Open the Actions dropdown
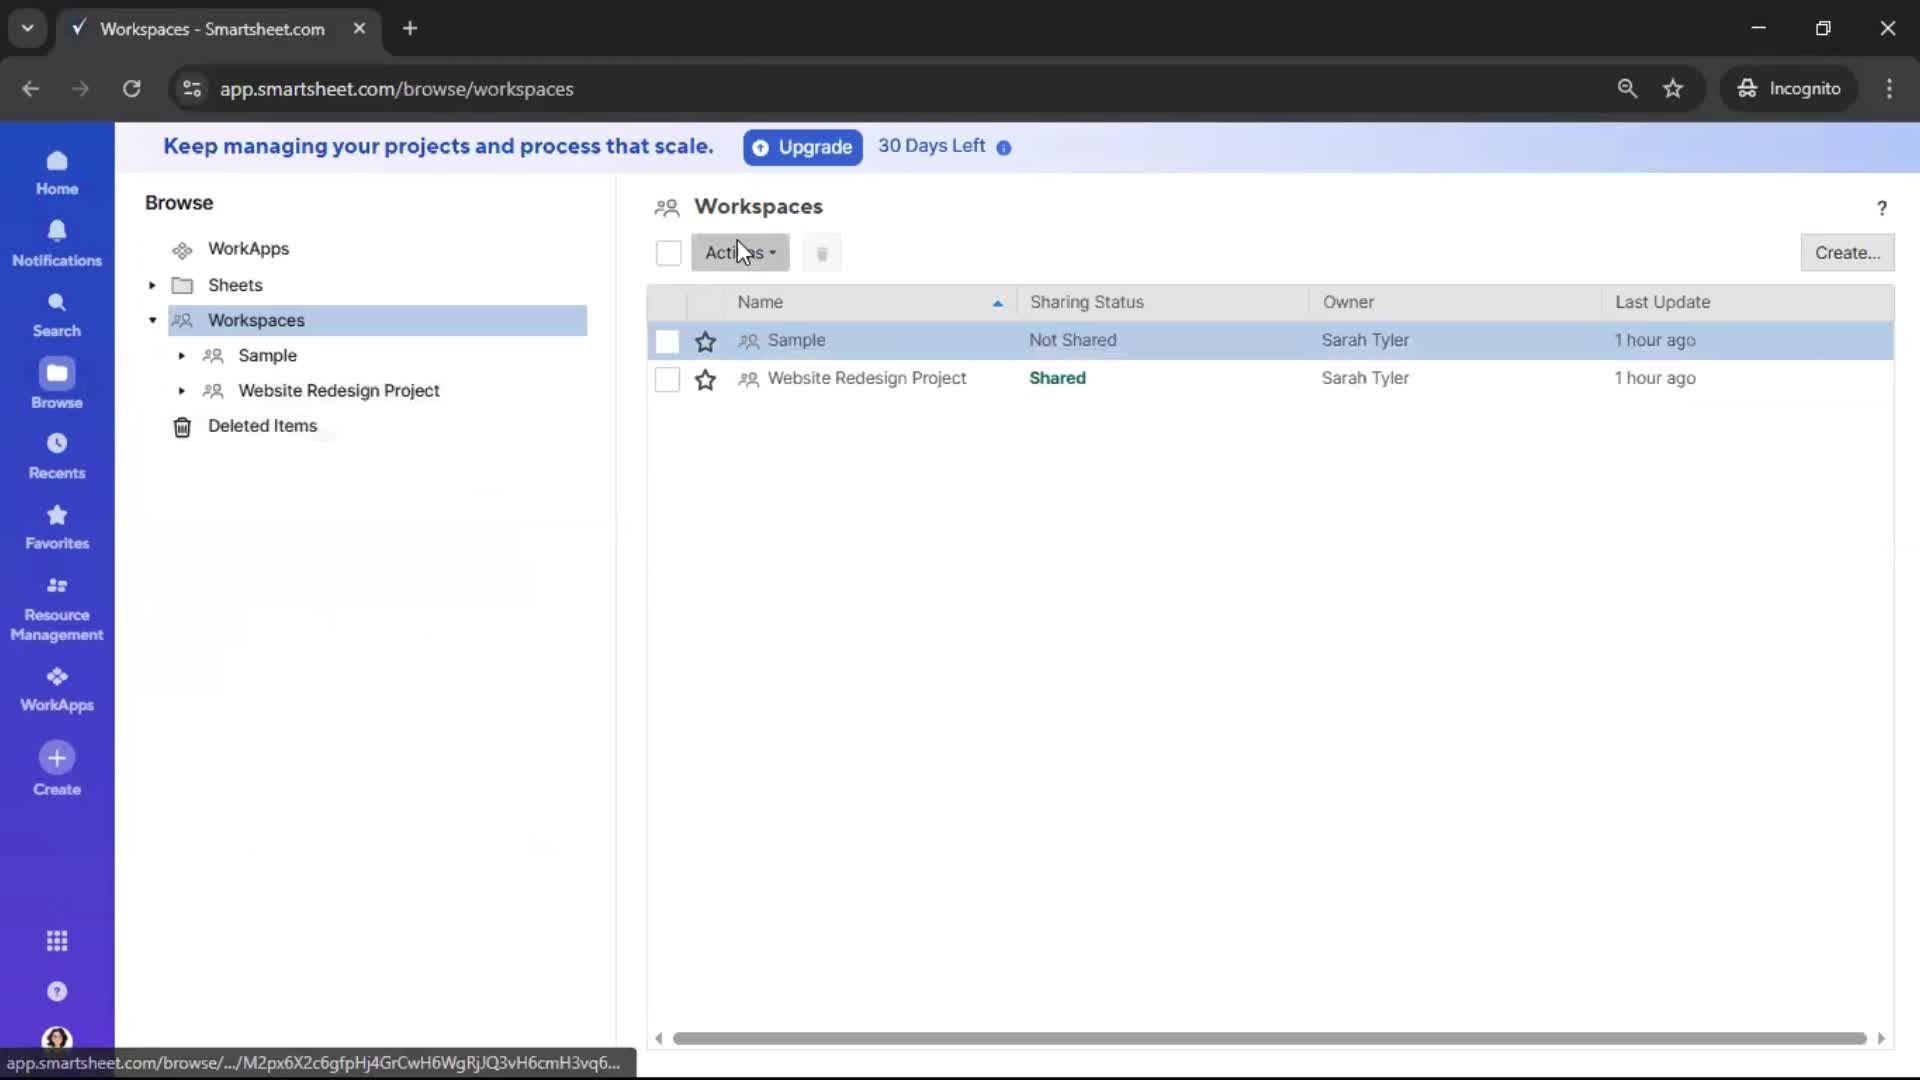 coord(741,253)
